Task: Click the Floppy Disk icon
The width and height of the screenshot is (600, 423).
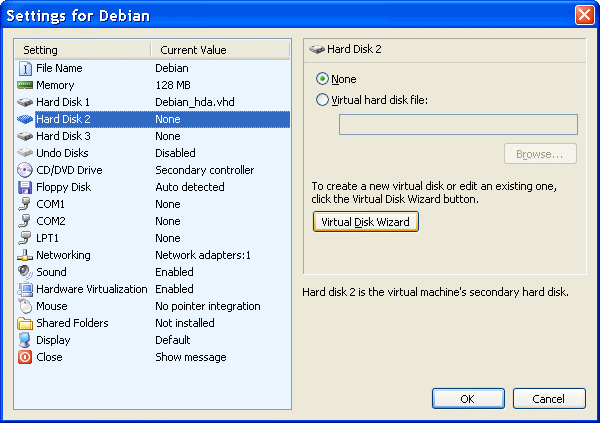Action: [x=25, y=187]
